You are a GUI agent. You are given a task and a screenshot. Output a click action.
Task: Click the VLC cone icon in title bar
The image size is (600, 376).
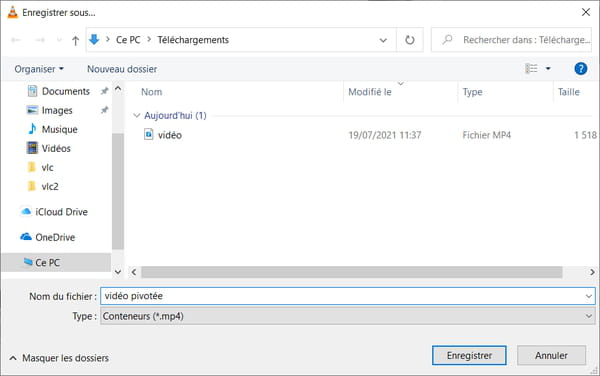tap(13, 12)
